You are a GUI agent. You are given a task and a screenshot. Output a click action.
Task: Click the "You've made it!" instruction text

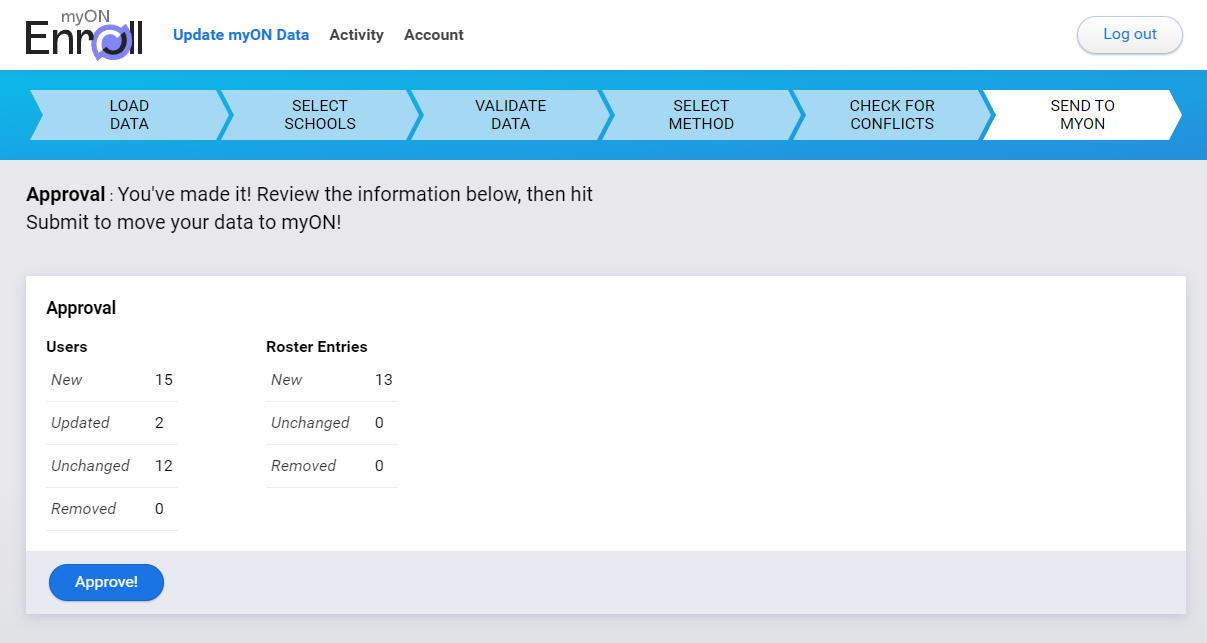coord(310,208)
